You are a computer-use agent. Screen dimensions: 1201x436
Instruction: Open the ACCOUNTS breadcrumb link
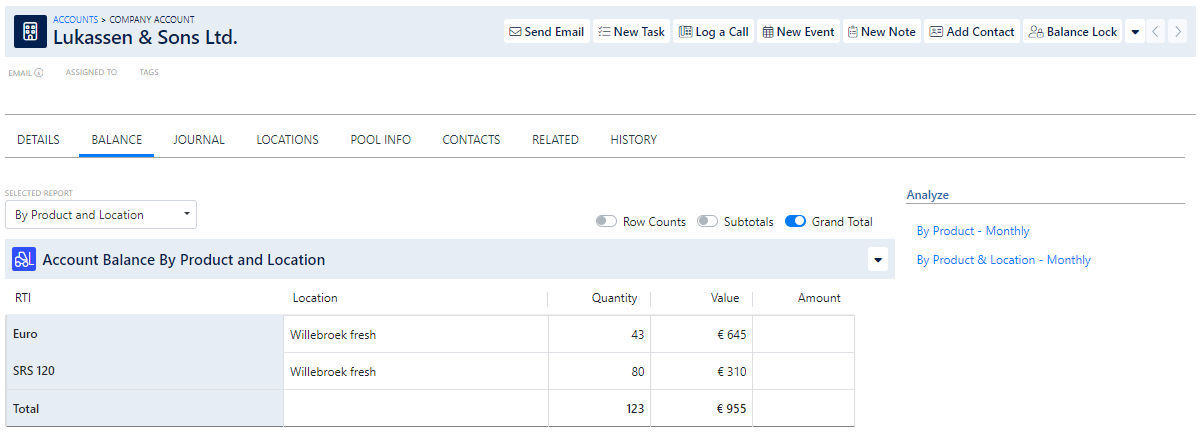pyautogui.click(x=77, y=19)
